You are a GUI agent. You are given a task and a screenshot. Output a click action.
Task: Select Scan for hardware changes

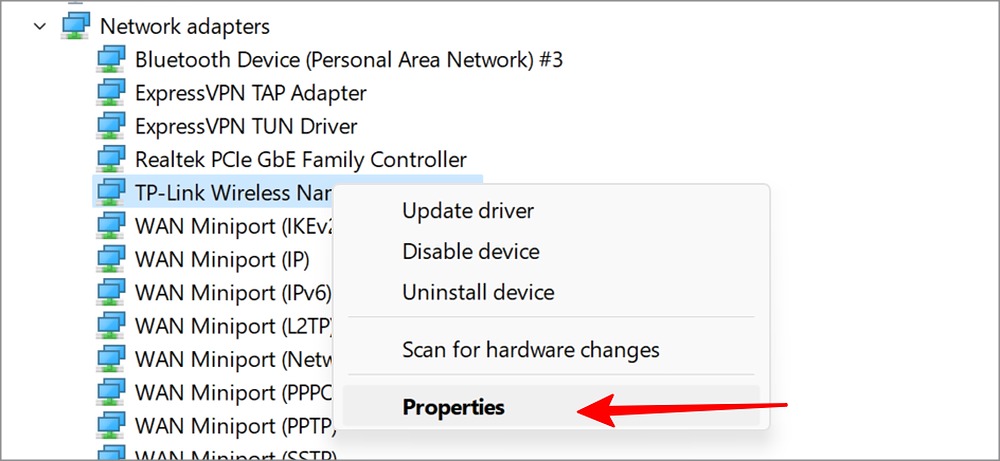pyautogui.click(x=530, y=350)
